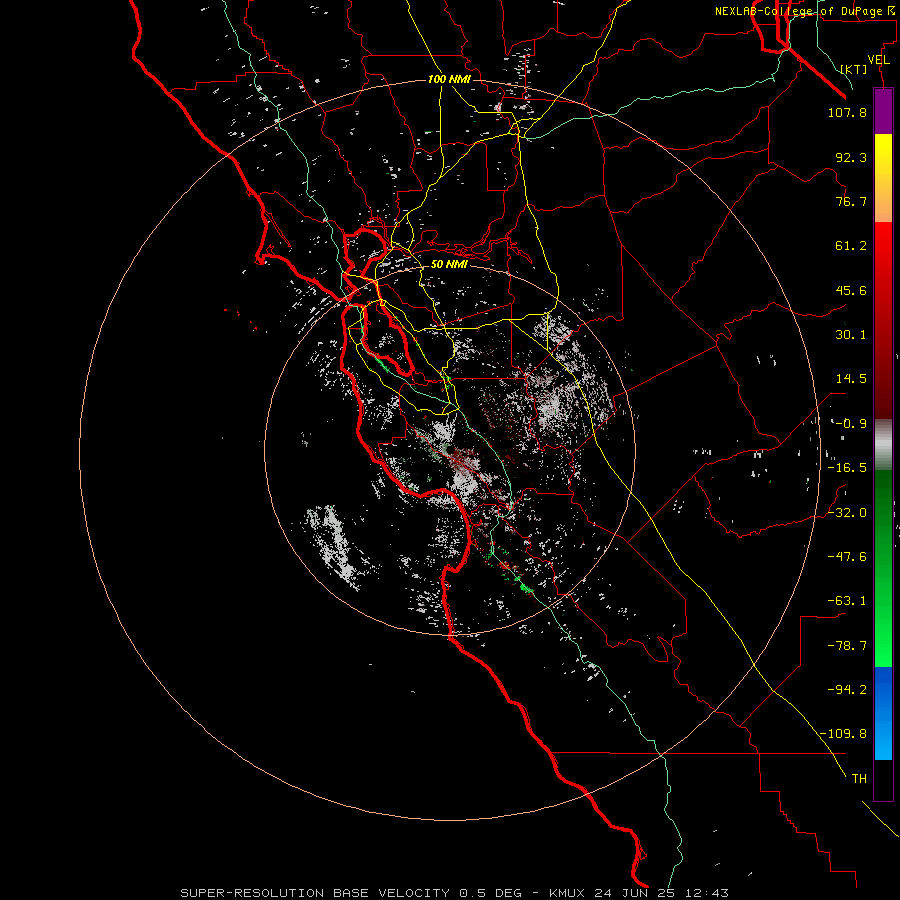
Task: Click the 92.3 legend value
Action: (851, 157)
